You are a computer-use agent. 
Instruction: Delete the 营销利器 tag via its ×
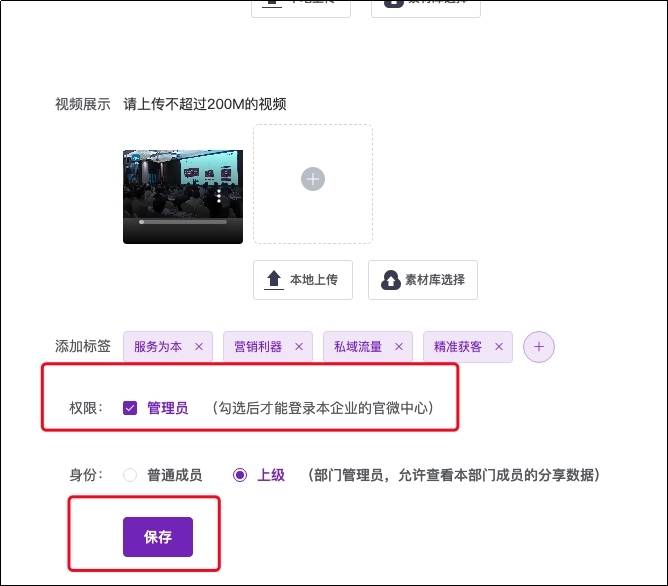298,347
